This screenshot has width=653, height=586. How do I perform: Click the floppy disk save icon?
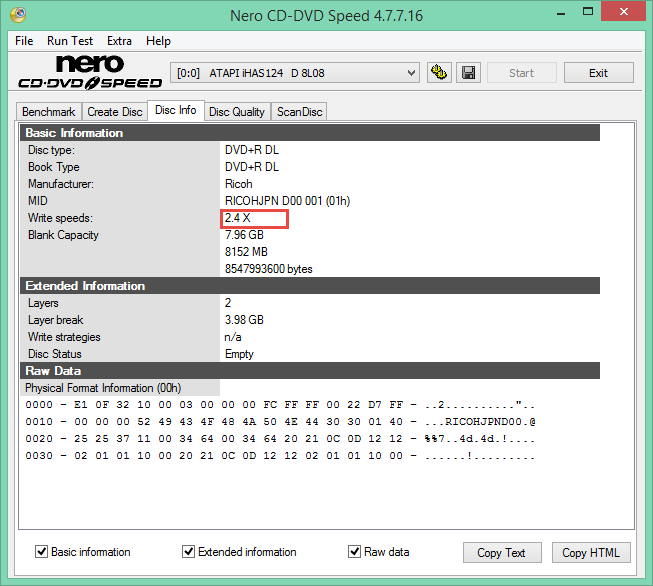469,73
